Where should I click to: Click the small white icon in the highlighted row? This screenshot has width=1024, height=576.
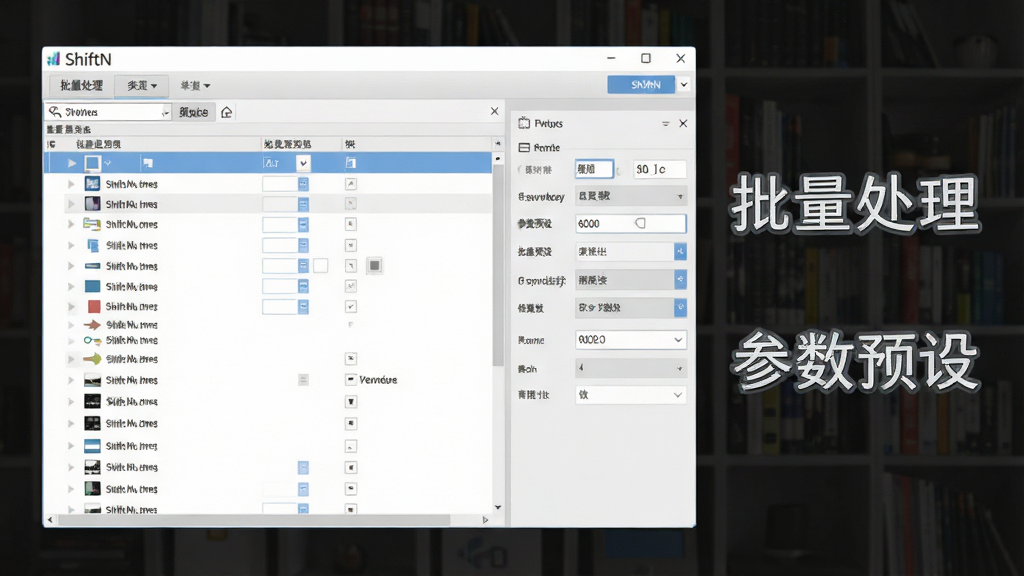(148, 163)
